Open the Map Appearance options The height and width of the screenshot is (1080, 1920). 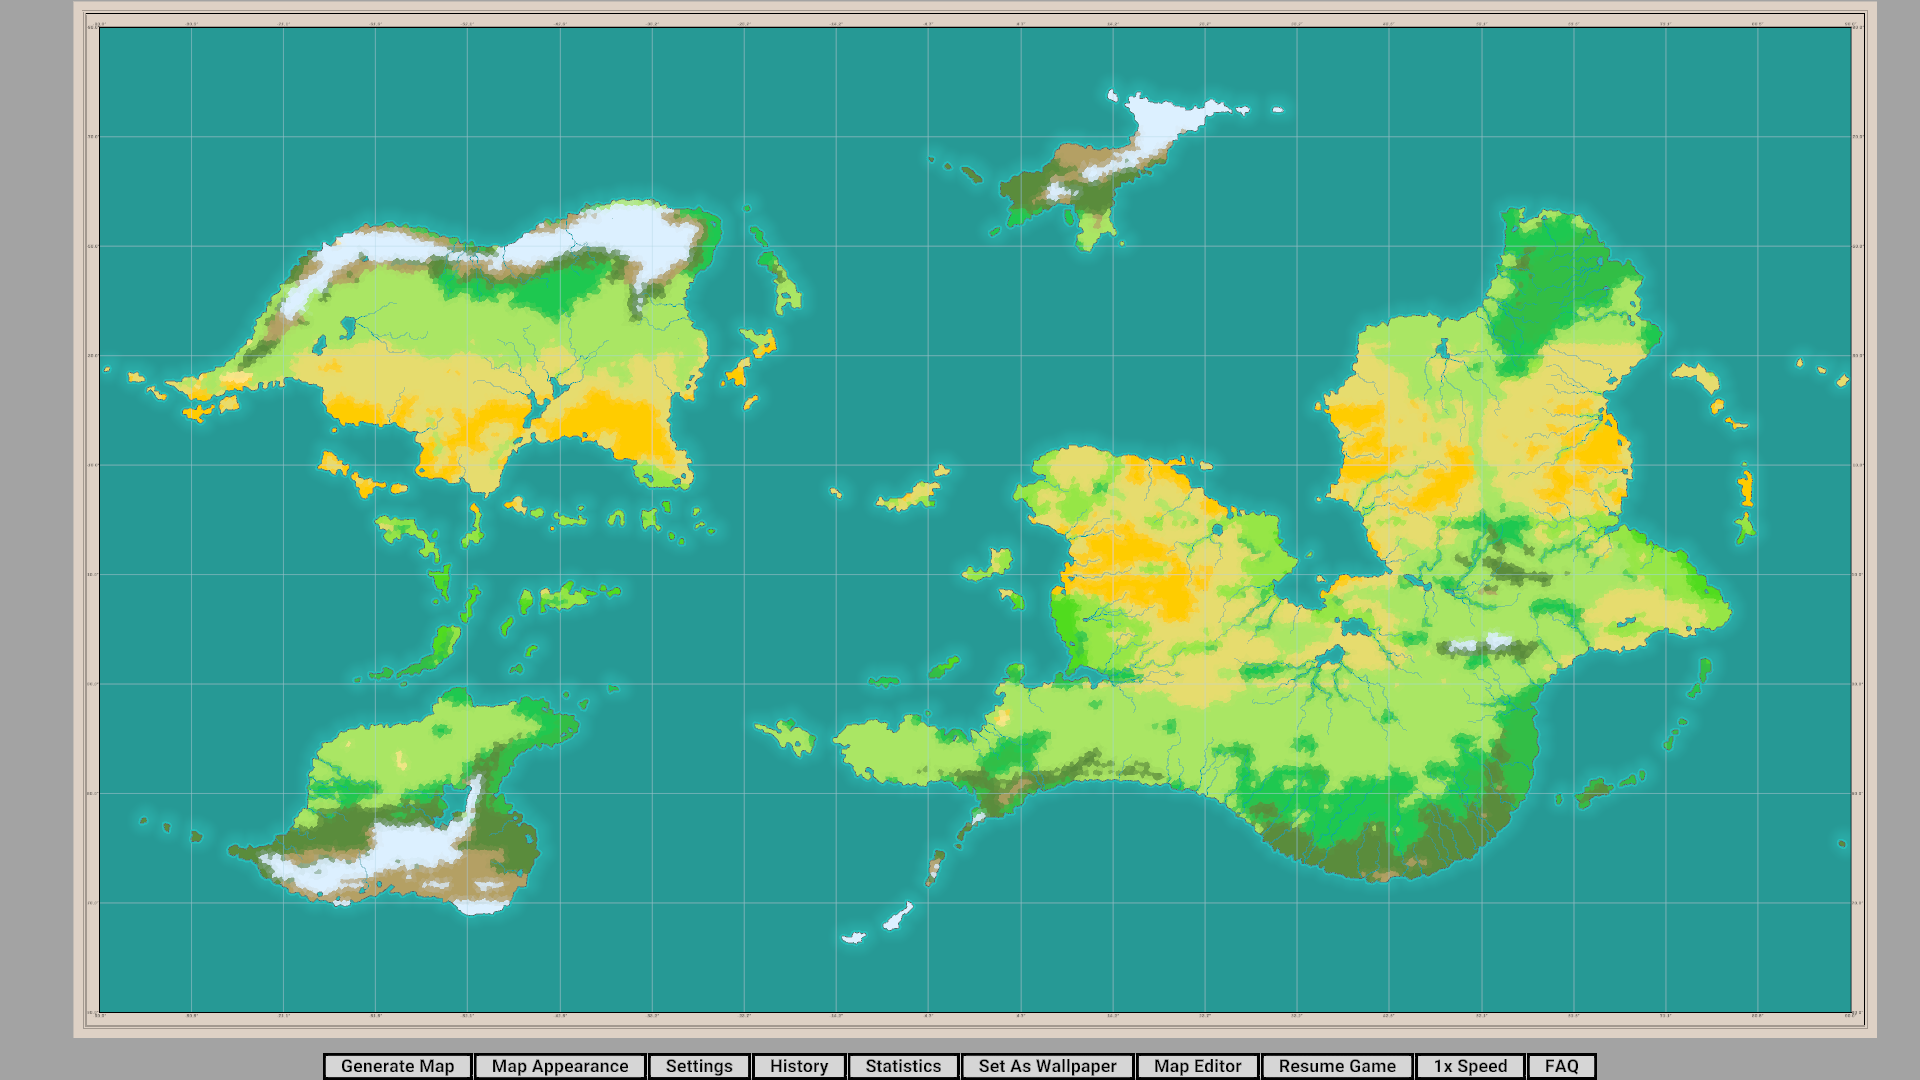point(560,1066)
